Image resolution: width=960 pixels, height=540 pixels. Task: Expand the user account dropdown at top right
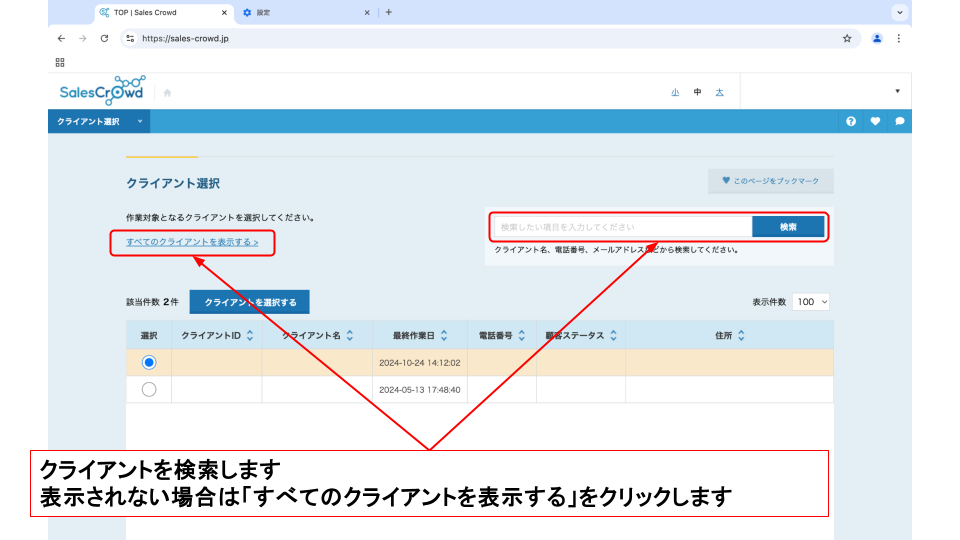point(897,91)
